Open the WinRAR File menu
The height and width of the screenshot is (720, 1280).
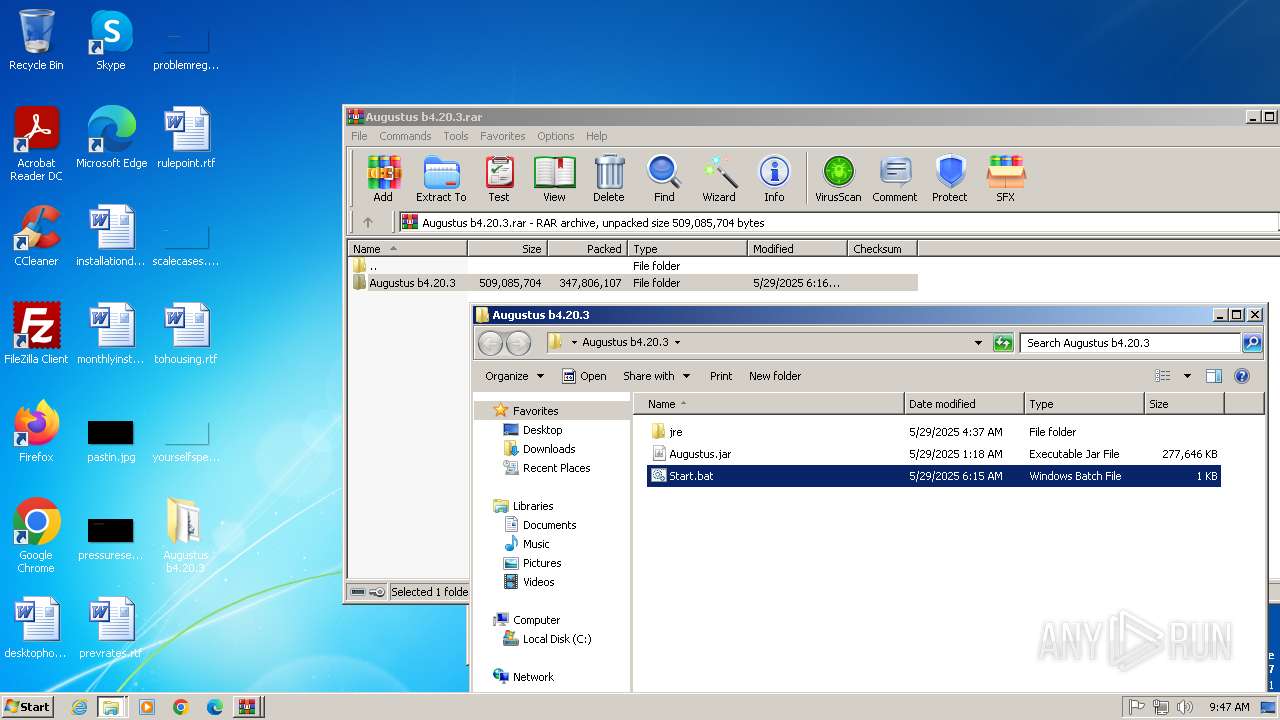pos(359,136)
